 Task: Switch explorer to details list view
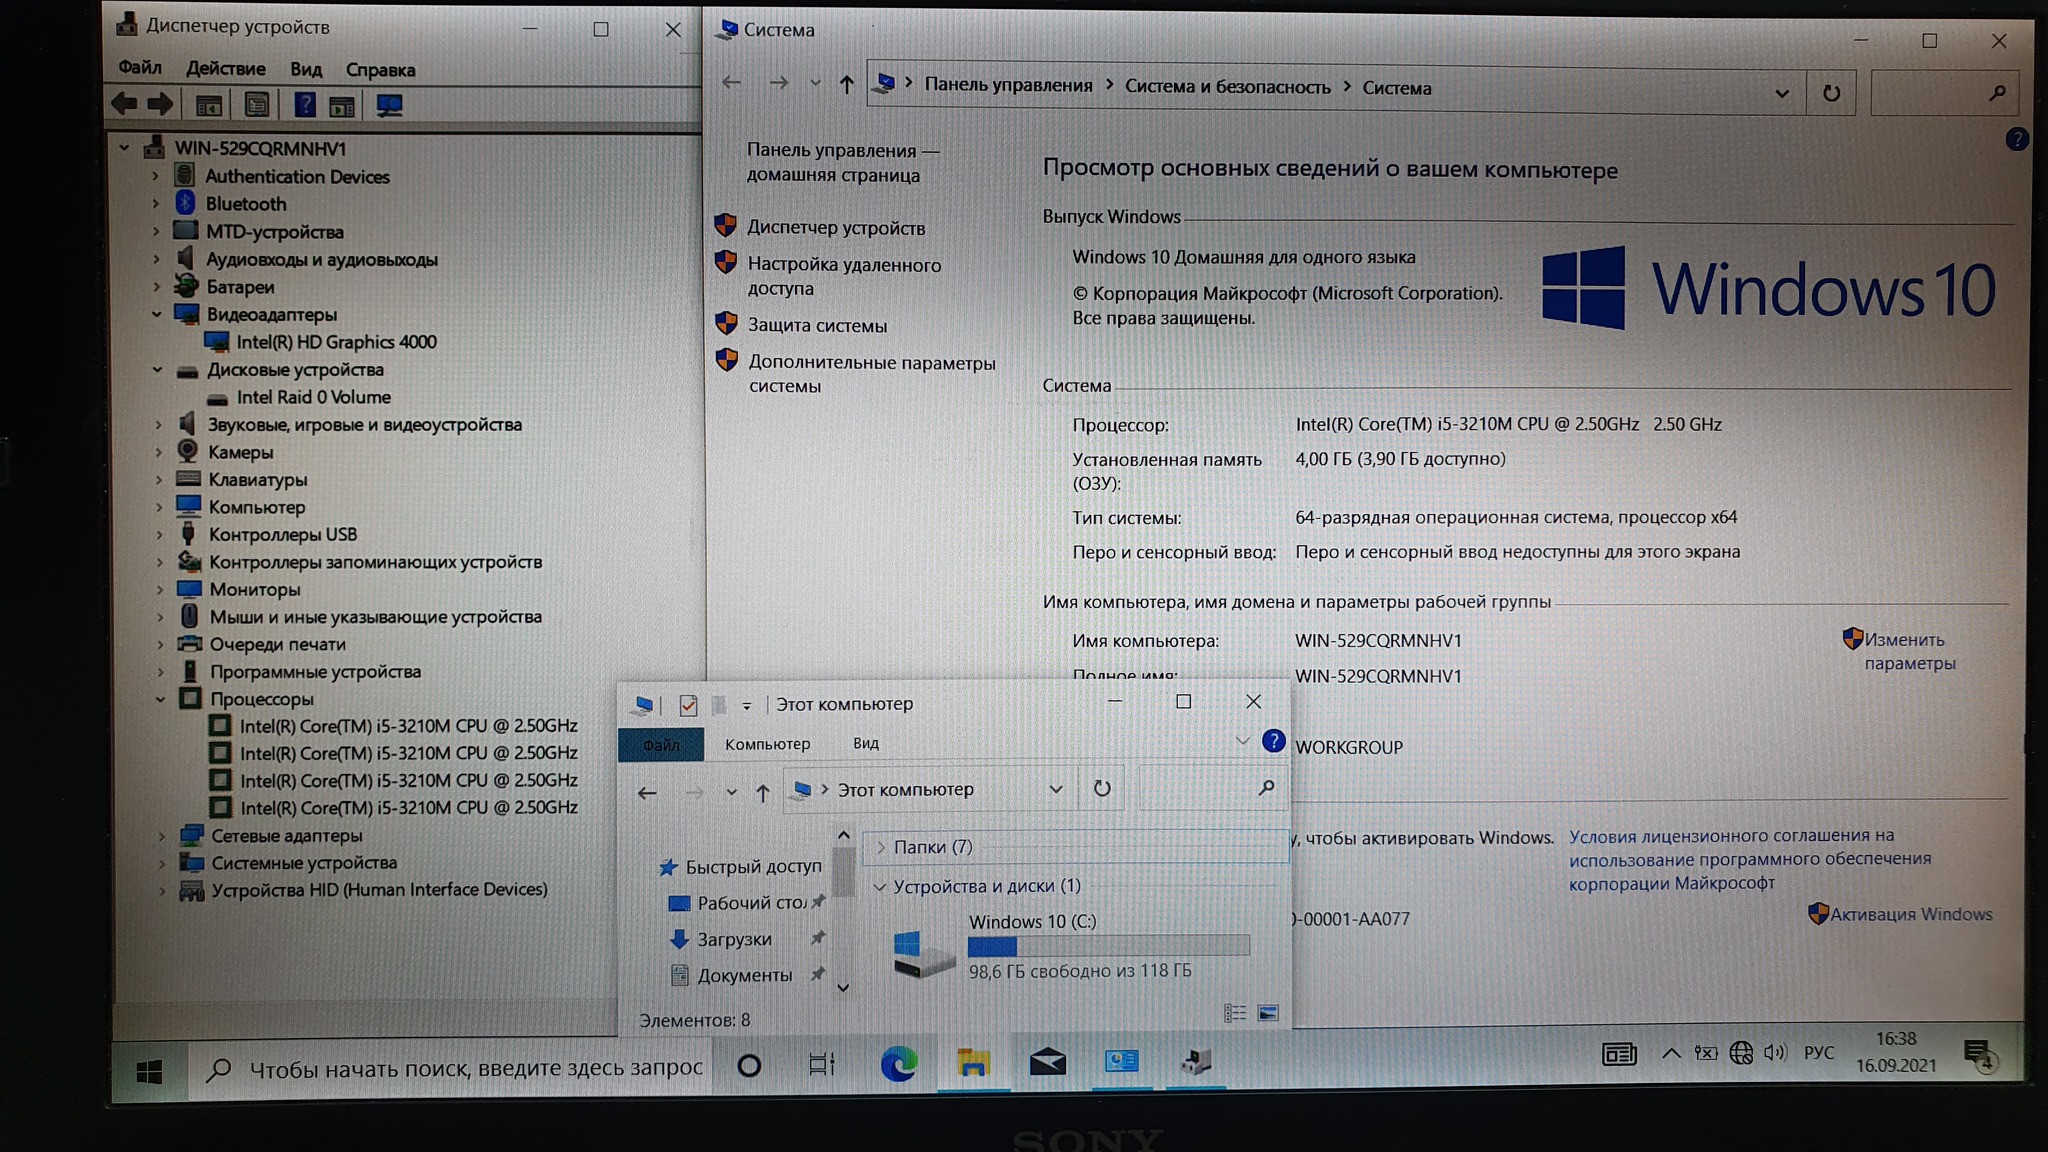tap(1235, 1014)
